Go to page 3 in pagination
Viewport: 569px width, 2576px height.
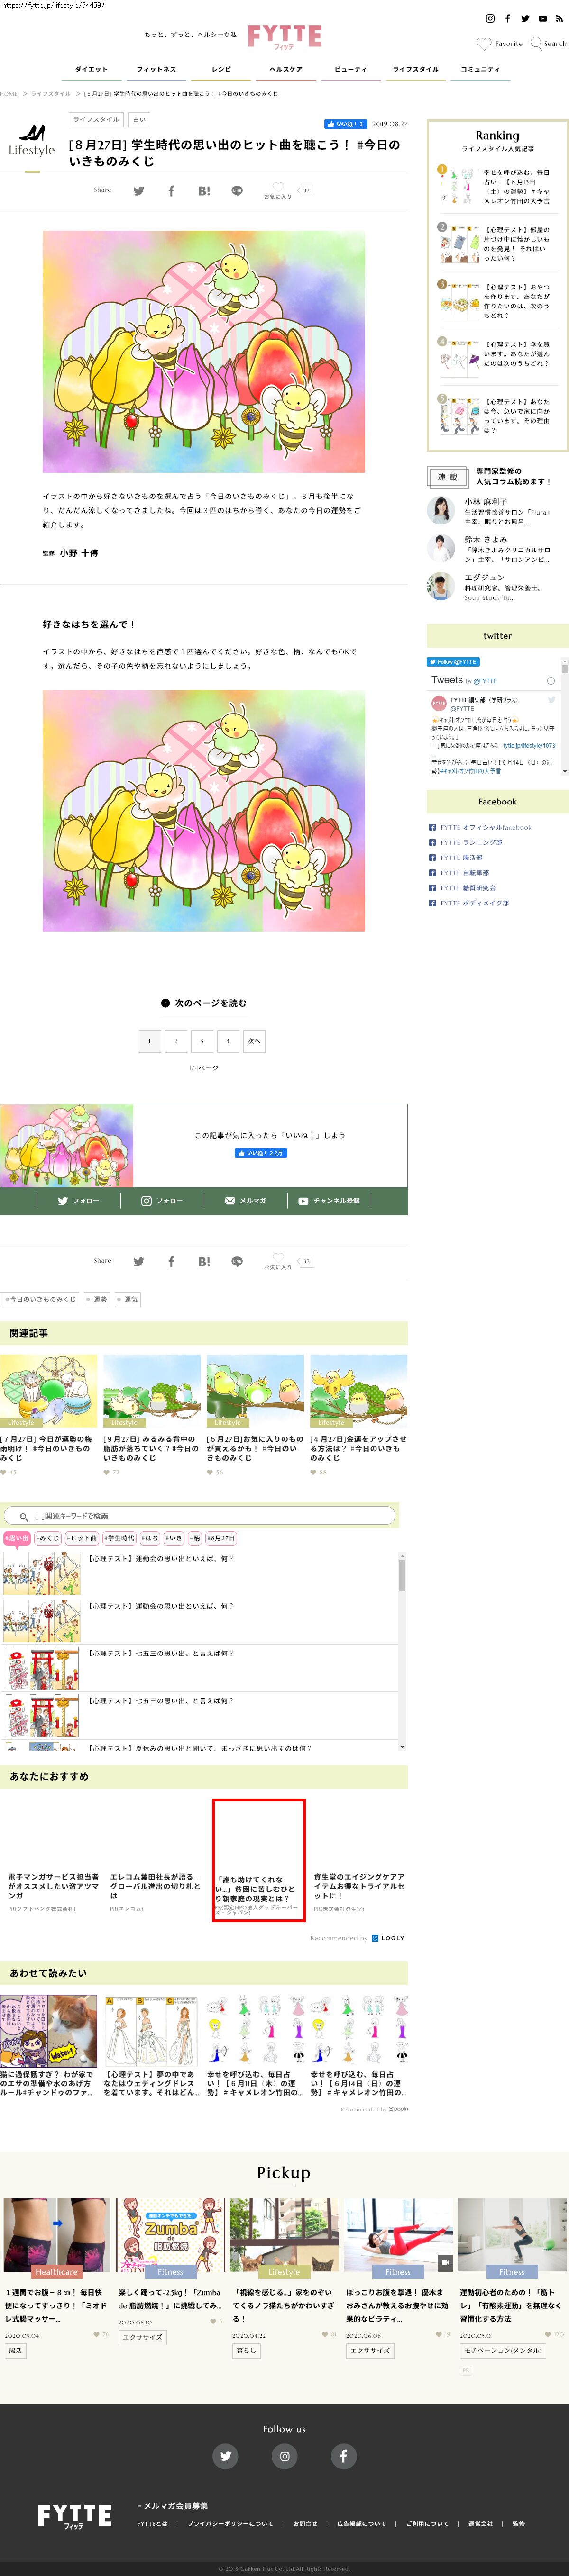202,1041
